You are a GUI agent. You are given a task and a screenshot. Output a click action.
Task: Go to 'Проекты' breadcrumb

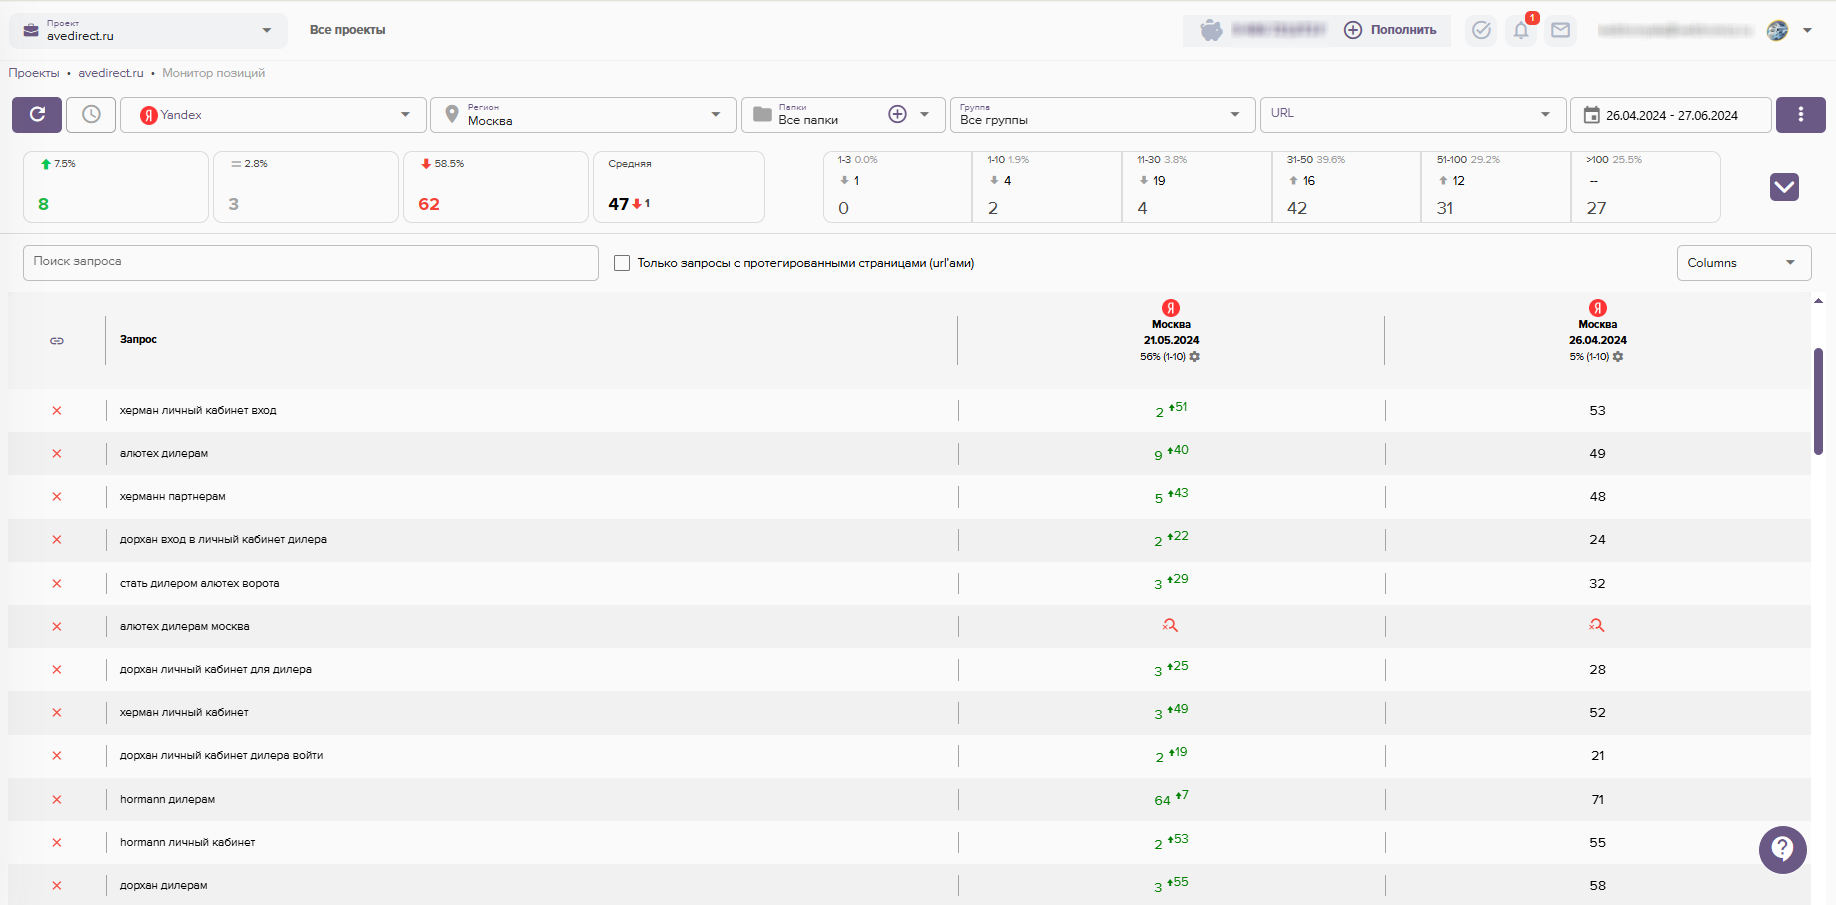pyautogui.click(x=34, y=73)
